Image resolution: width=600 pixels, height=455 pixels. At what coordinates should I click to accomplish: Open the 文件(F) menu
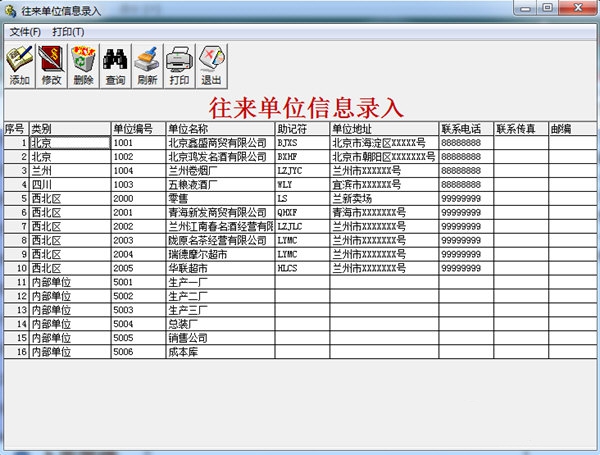(x=25, y=32)
